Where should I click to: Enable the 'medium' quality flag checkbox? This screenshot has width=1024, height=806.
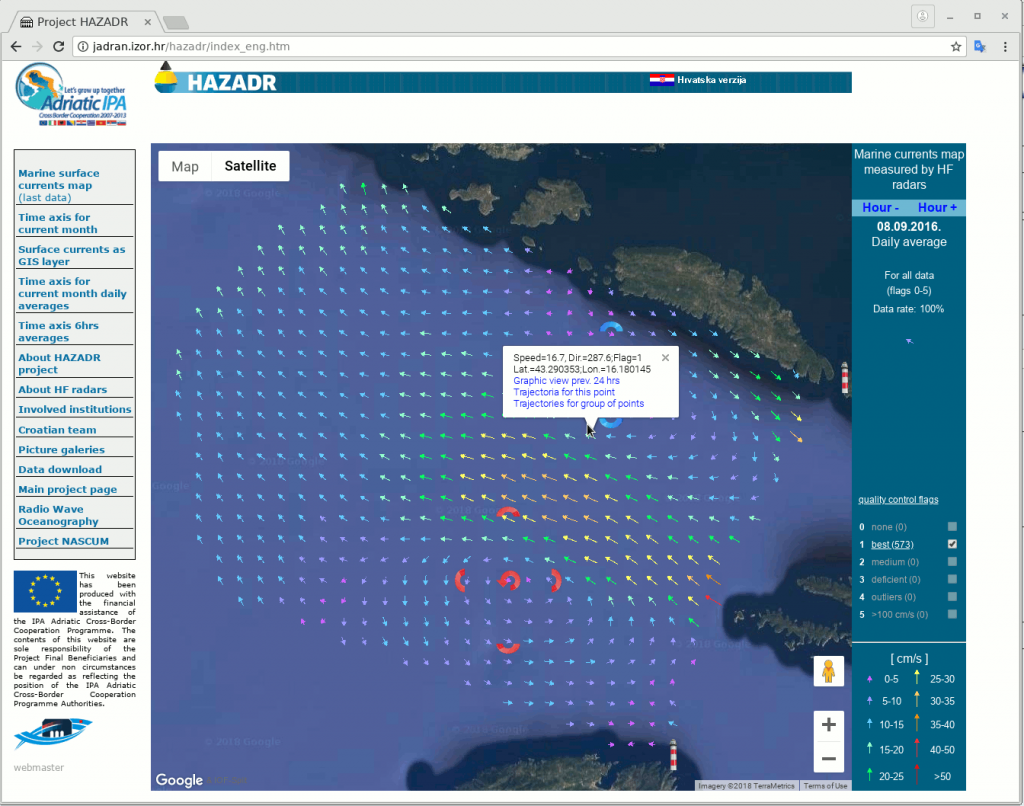952,562
